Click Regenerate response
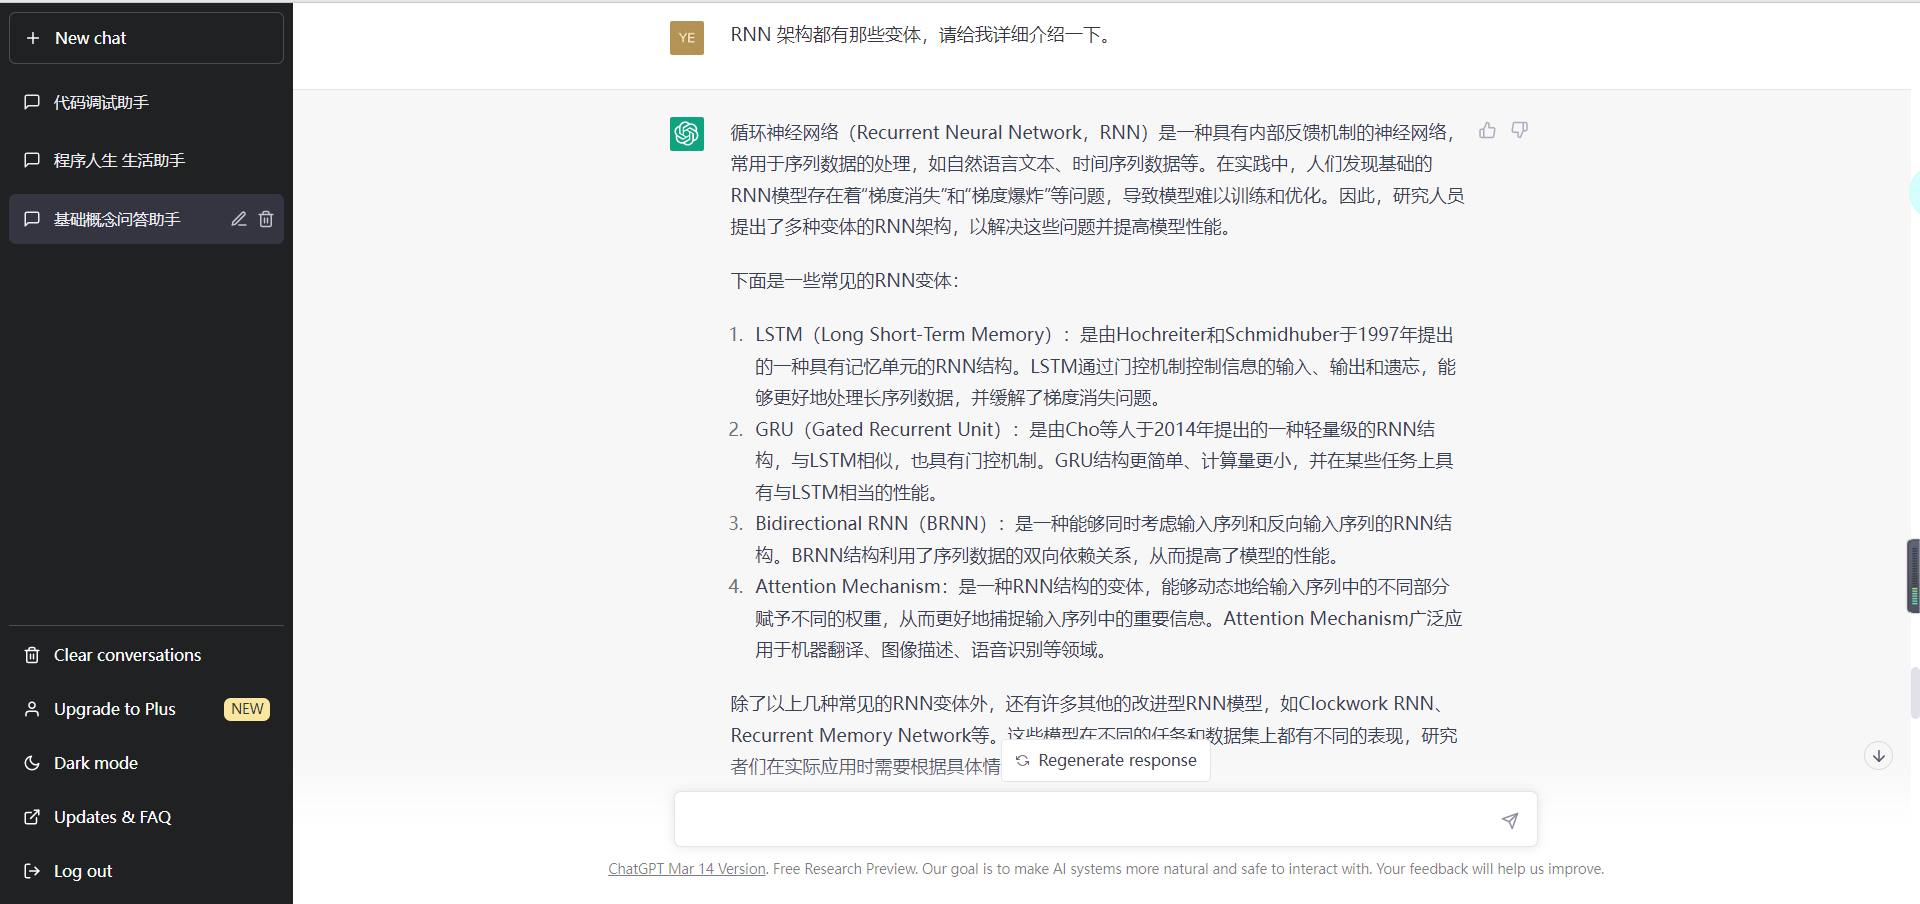The width and height of the screenshot is (1920, 904). coord(1106,761)
